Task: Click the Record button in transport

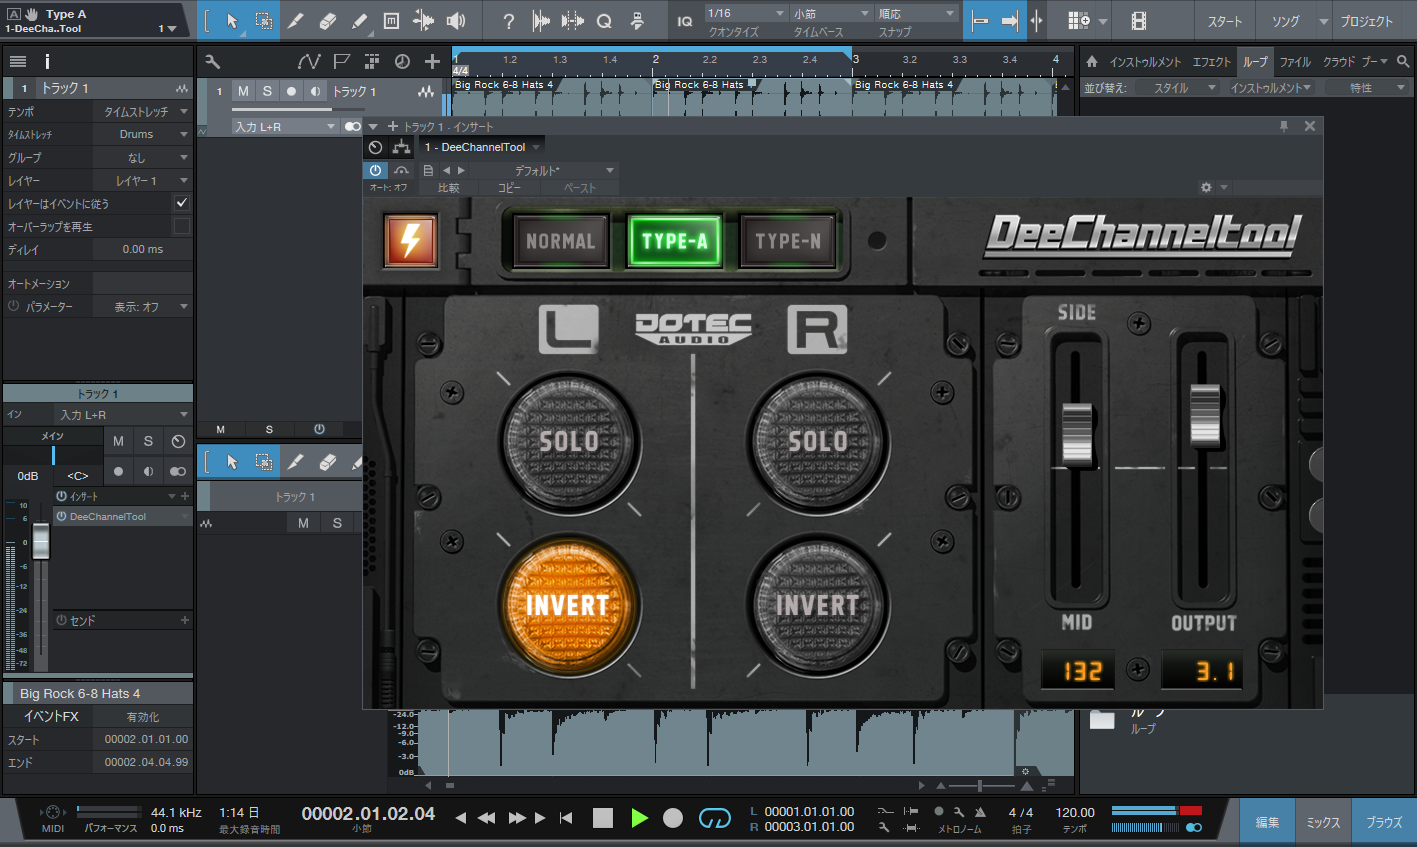Action: 673,818
